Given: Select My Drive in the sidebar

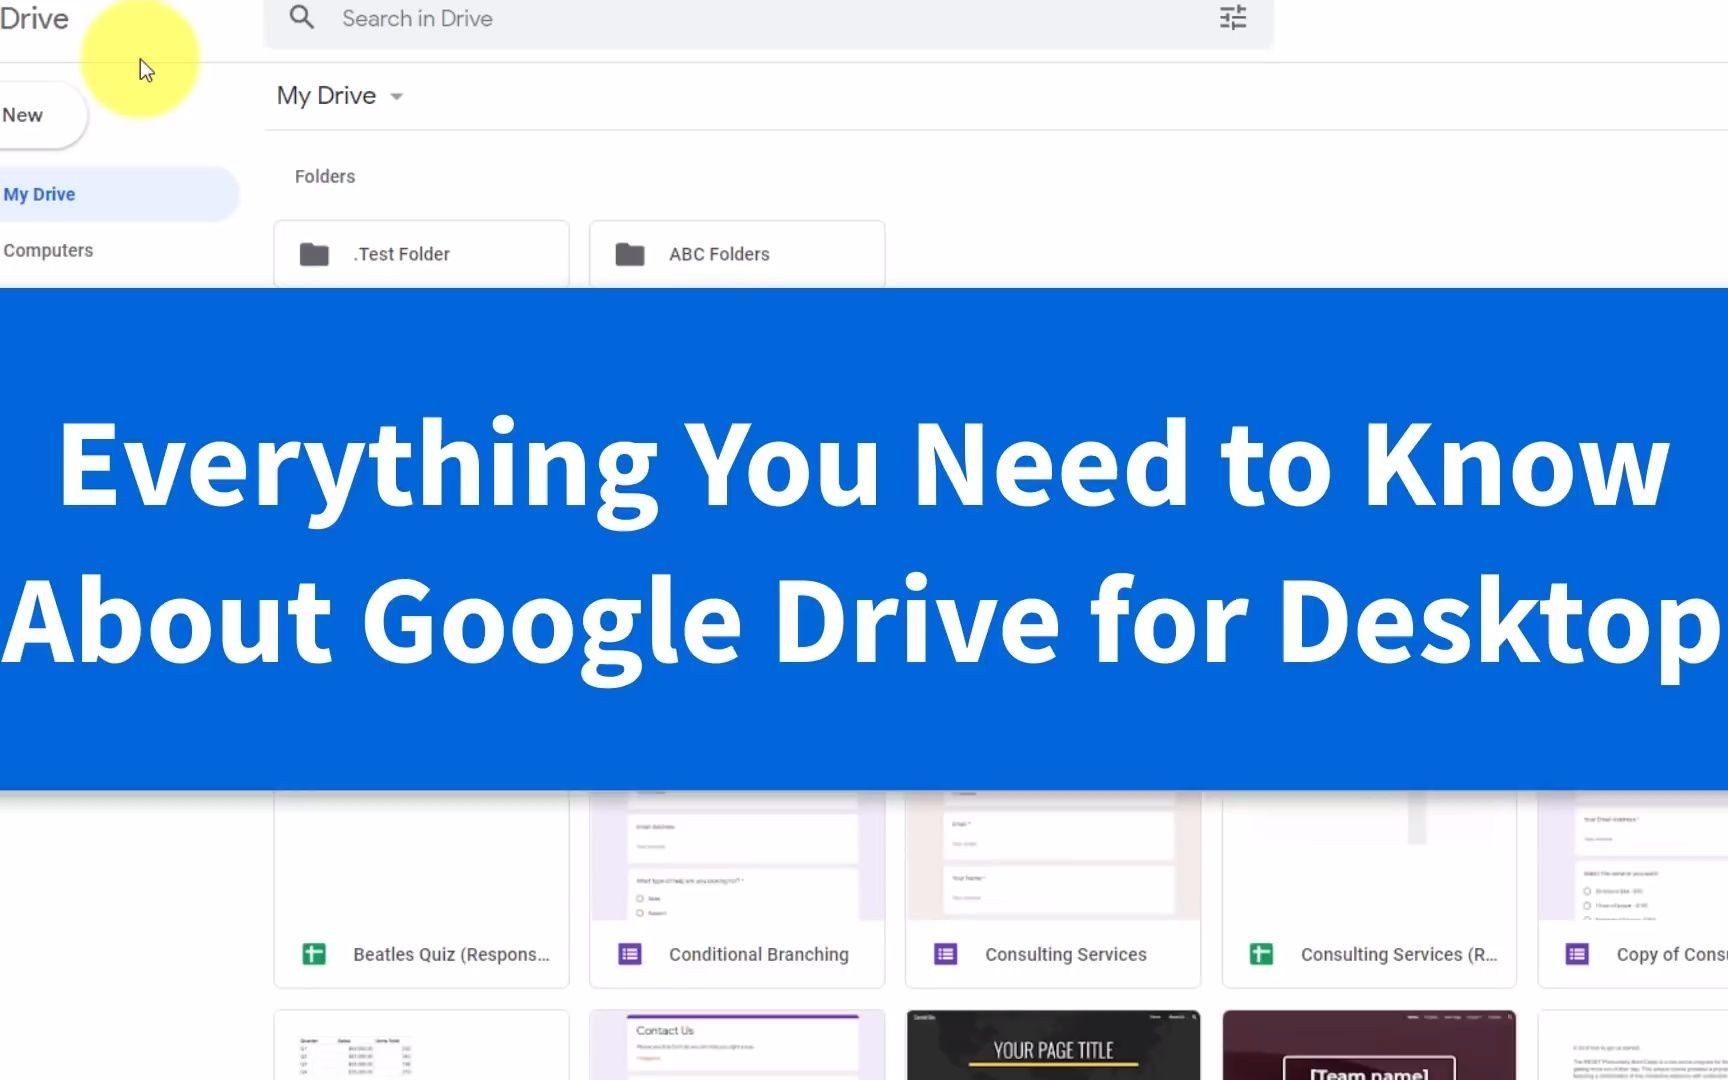Looking at the screenshot, I should pos(118,194).
